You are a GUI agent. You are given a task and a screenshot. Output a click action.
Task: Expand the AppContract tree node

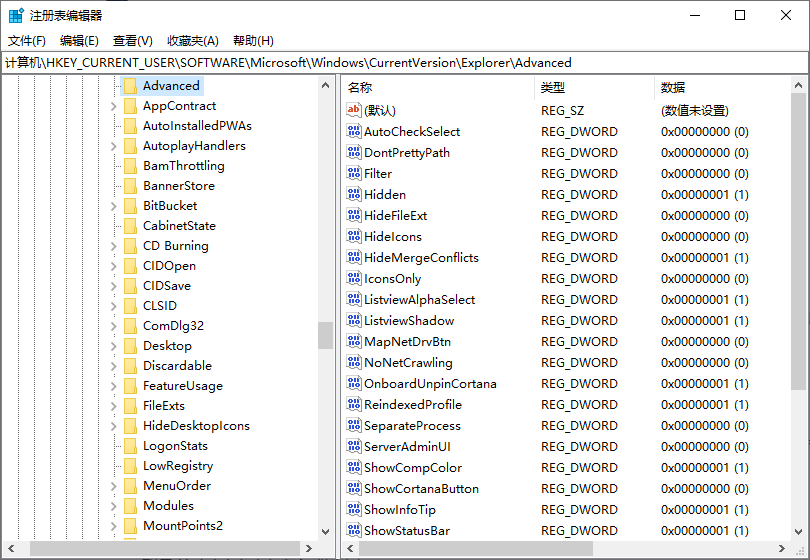[115, 106]
